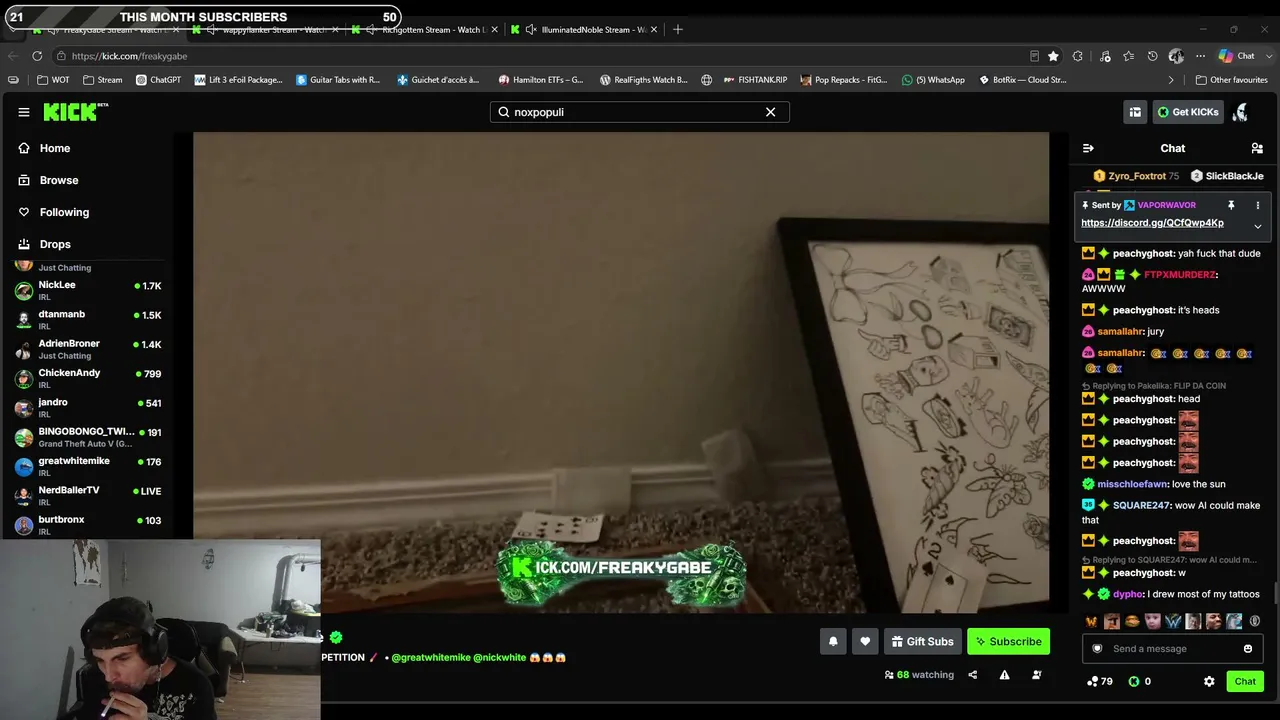
Task: Open chat settings gear
Action: 1209,681
